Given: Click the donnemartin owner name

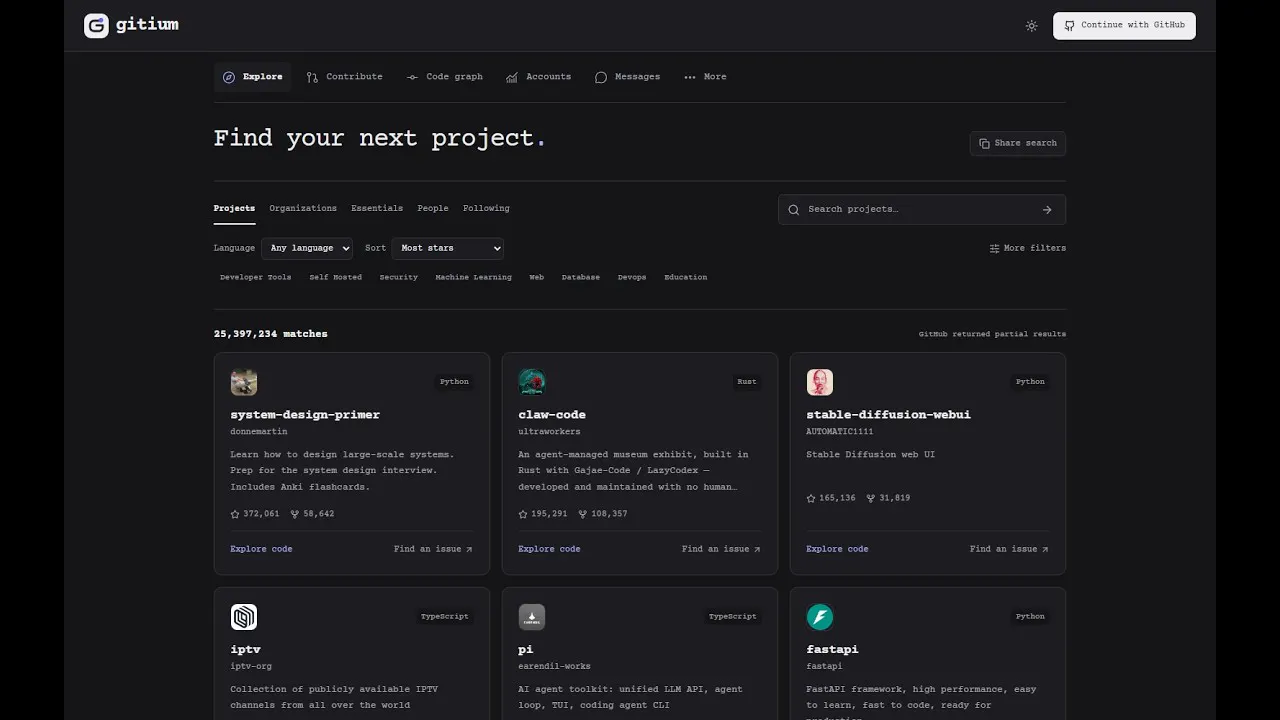Looking at the screenshot, I should 259,432.
